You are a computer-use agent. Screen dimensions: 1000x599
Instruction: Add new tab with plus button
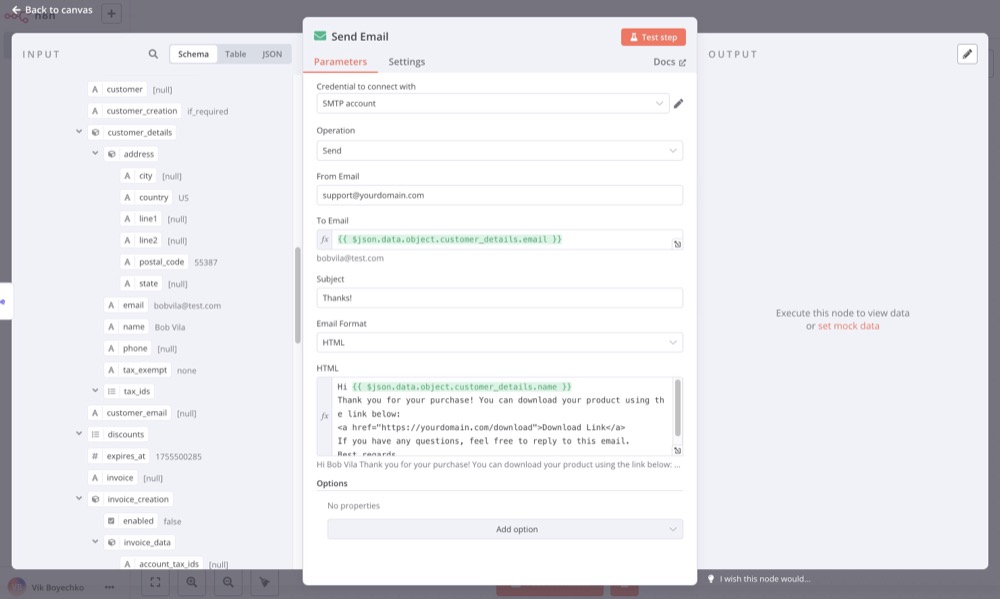tap(111, 13)
